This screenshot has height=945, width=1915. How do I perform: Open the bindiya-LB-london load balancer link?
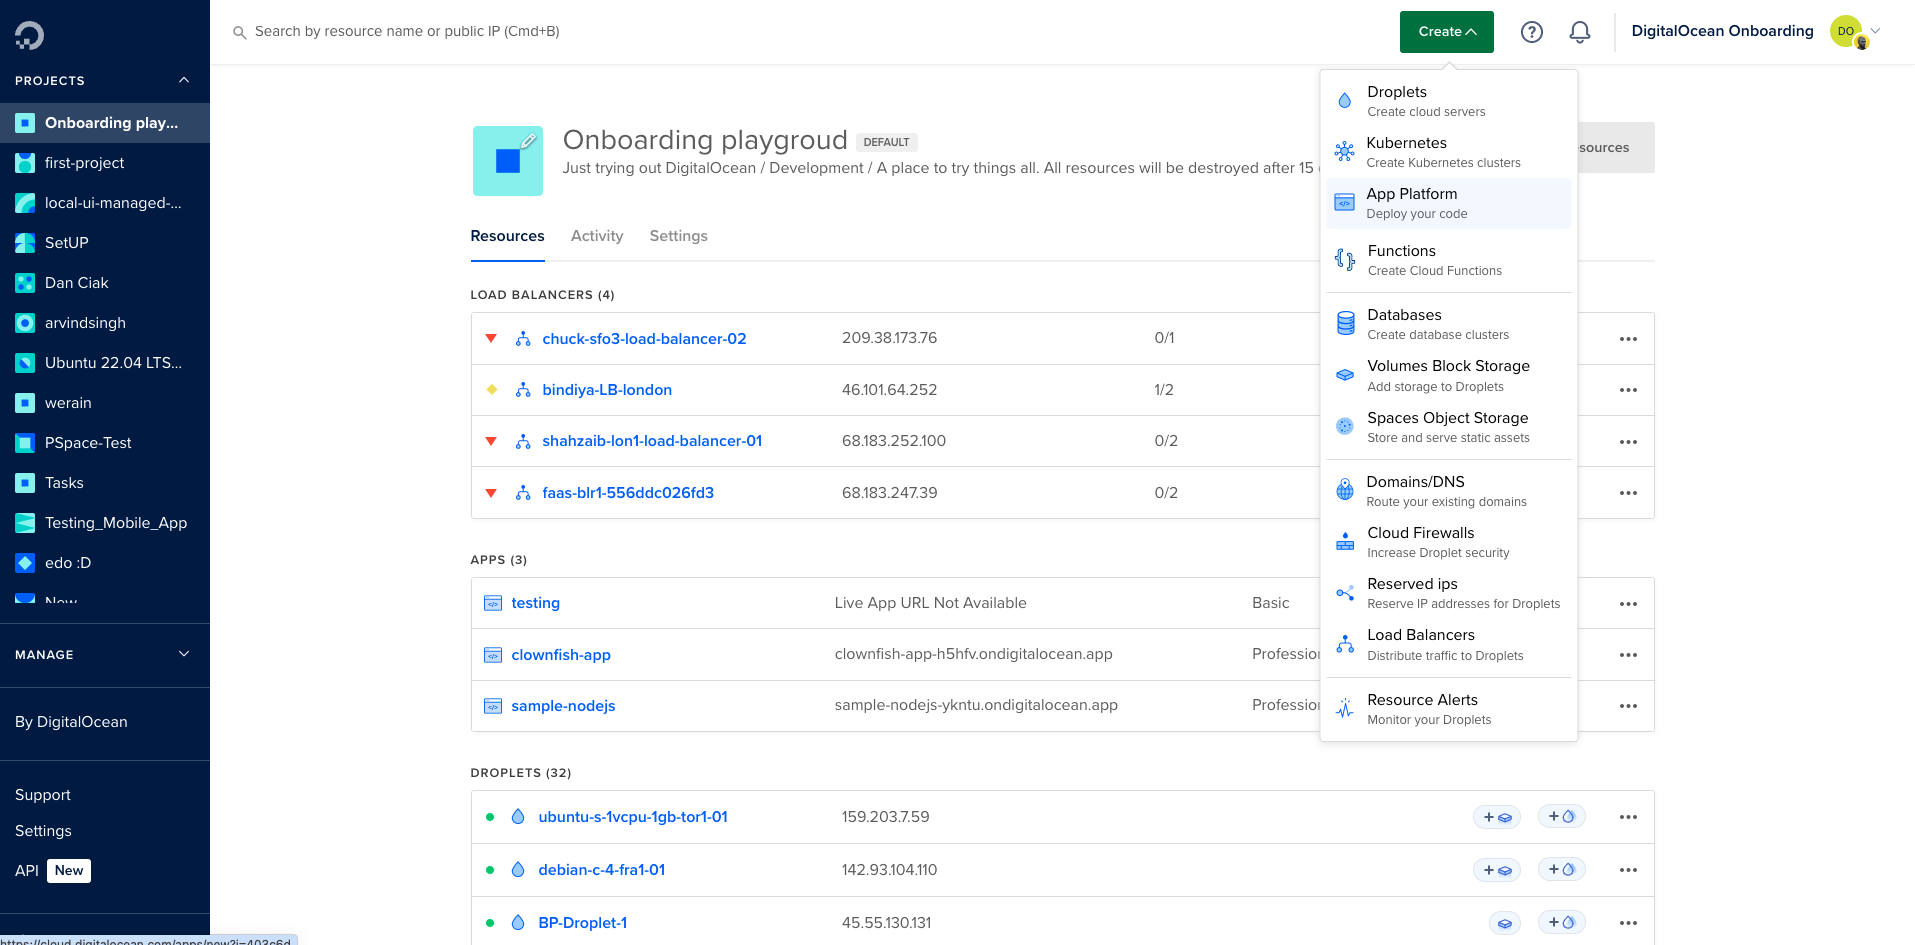point(606,390)
